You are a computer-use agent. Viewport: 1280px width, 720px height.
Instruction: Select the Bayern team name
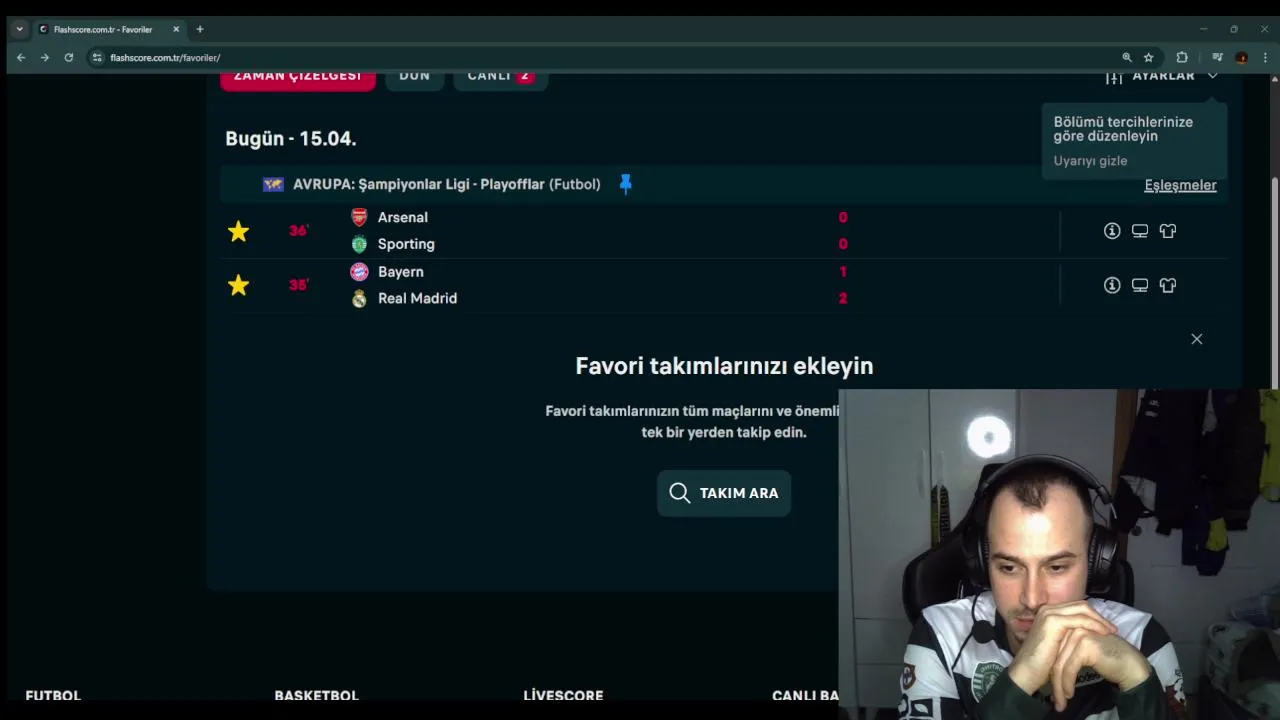(x=401, y=272)
